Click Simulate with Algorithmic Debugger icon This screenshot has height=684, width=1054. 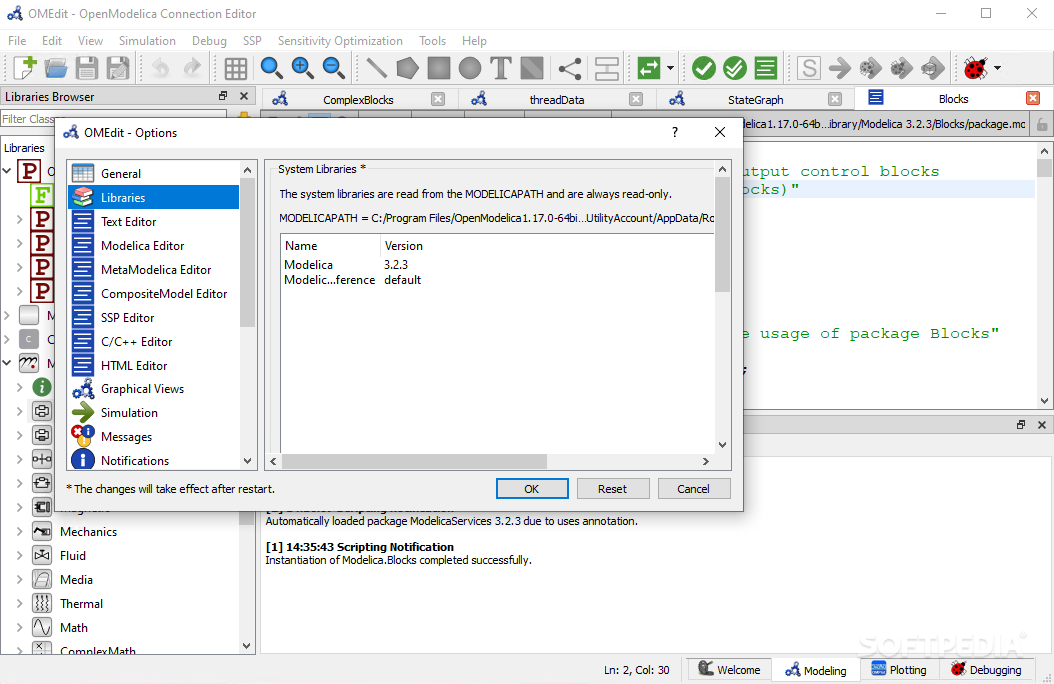901,68
